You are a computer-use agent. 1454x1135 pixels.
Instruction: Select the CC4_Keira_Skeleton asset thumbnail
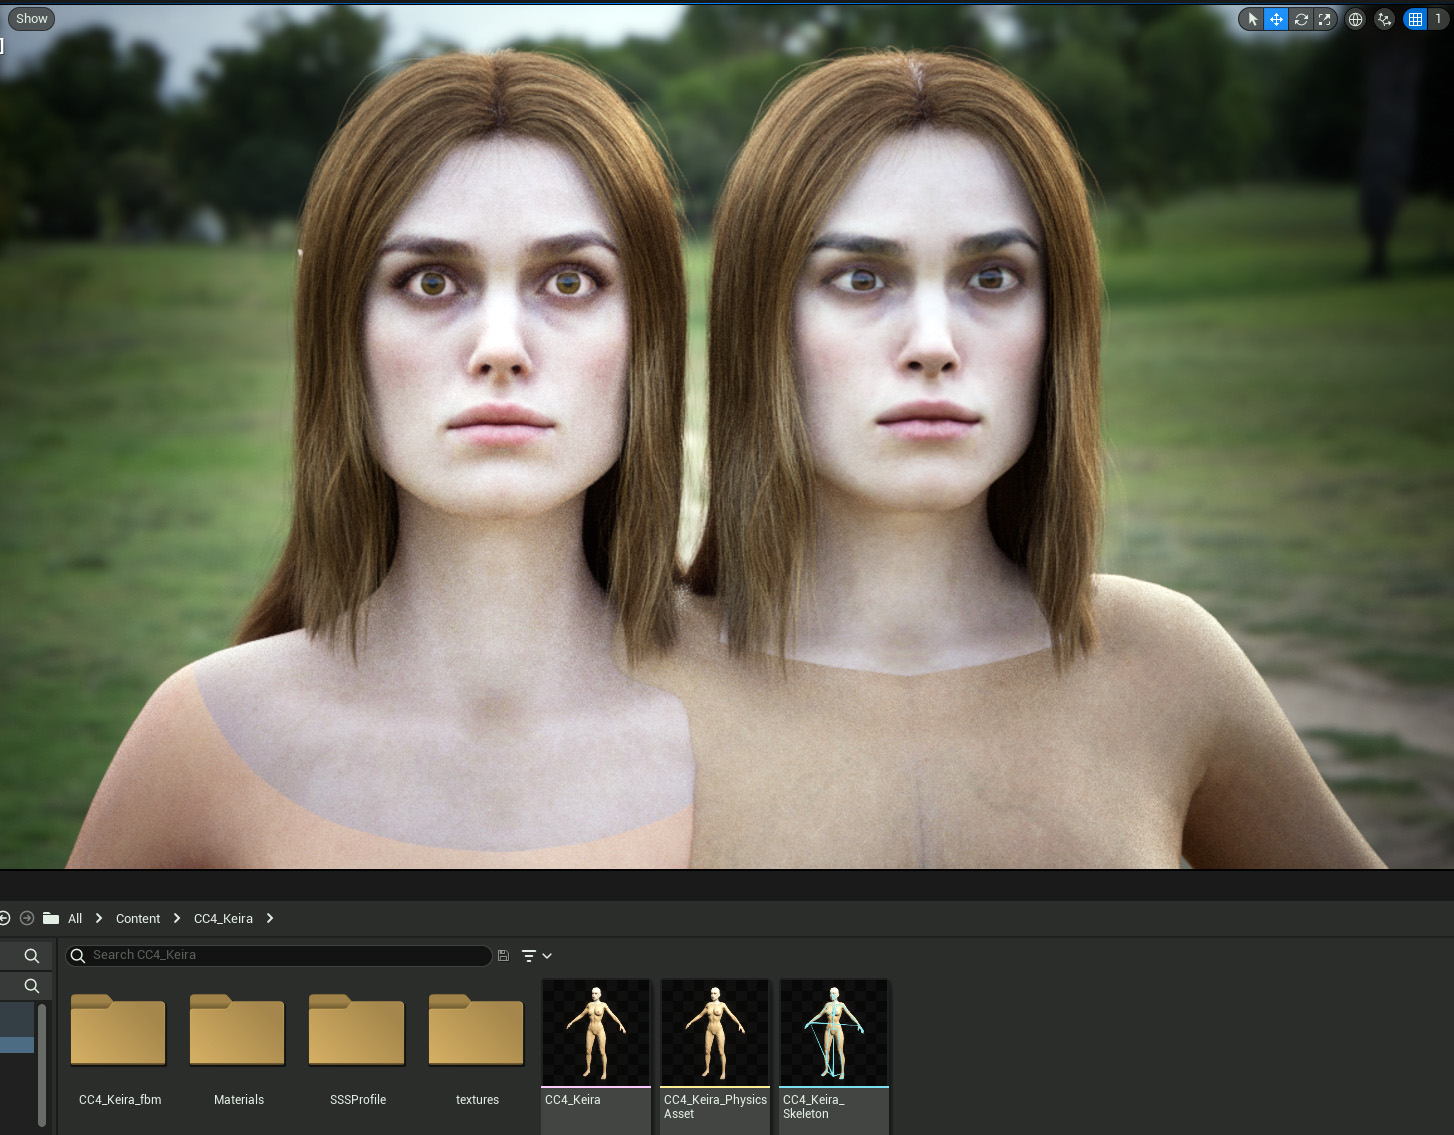click(834, 1033)
